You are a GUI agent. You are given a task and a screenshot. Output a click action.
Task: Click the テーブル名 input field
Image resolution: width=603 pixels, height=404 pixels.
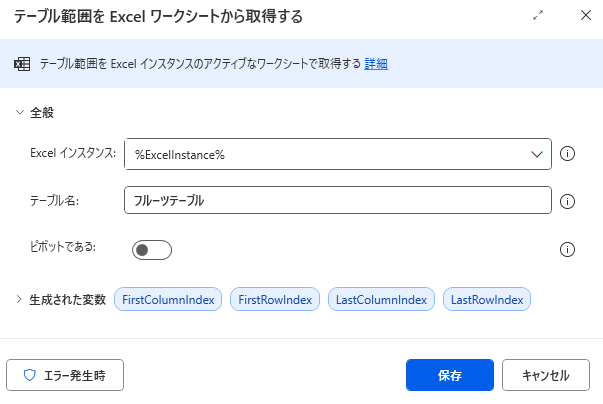[338, 201]
